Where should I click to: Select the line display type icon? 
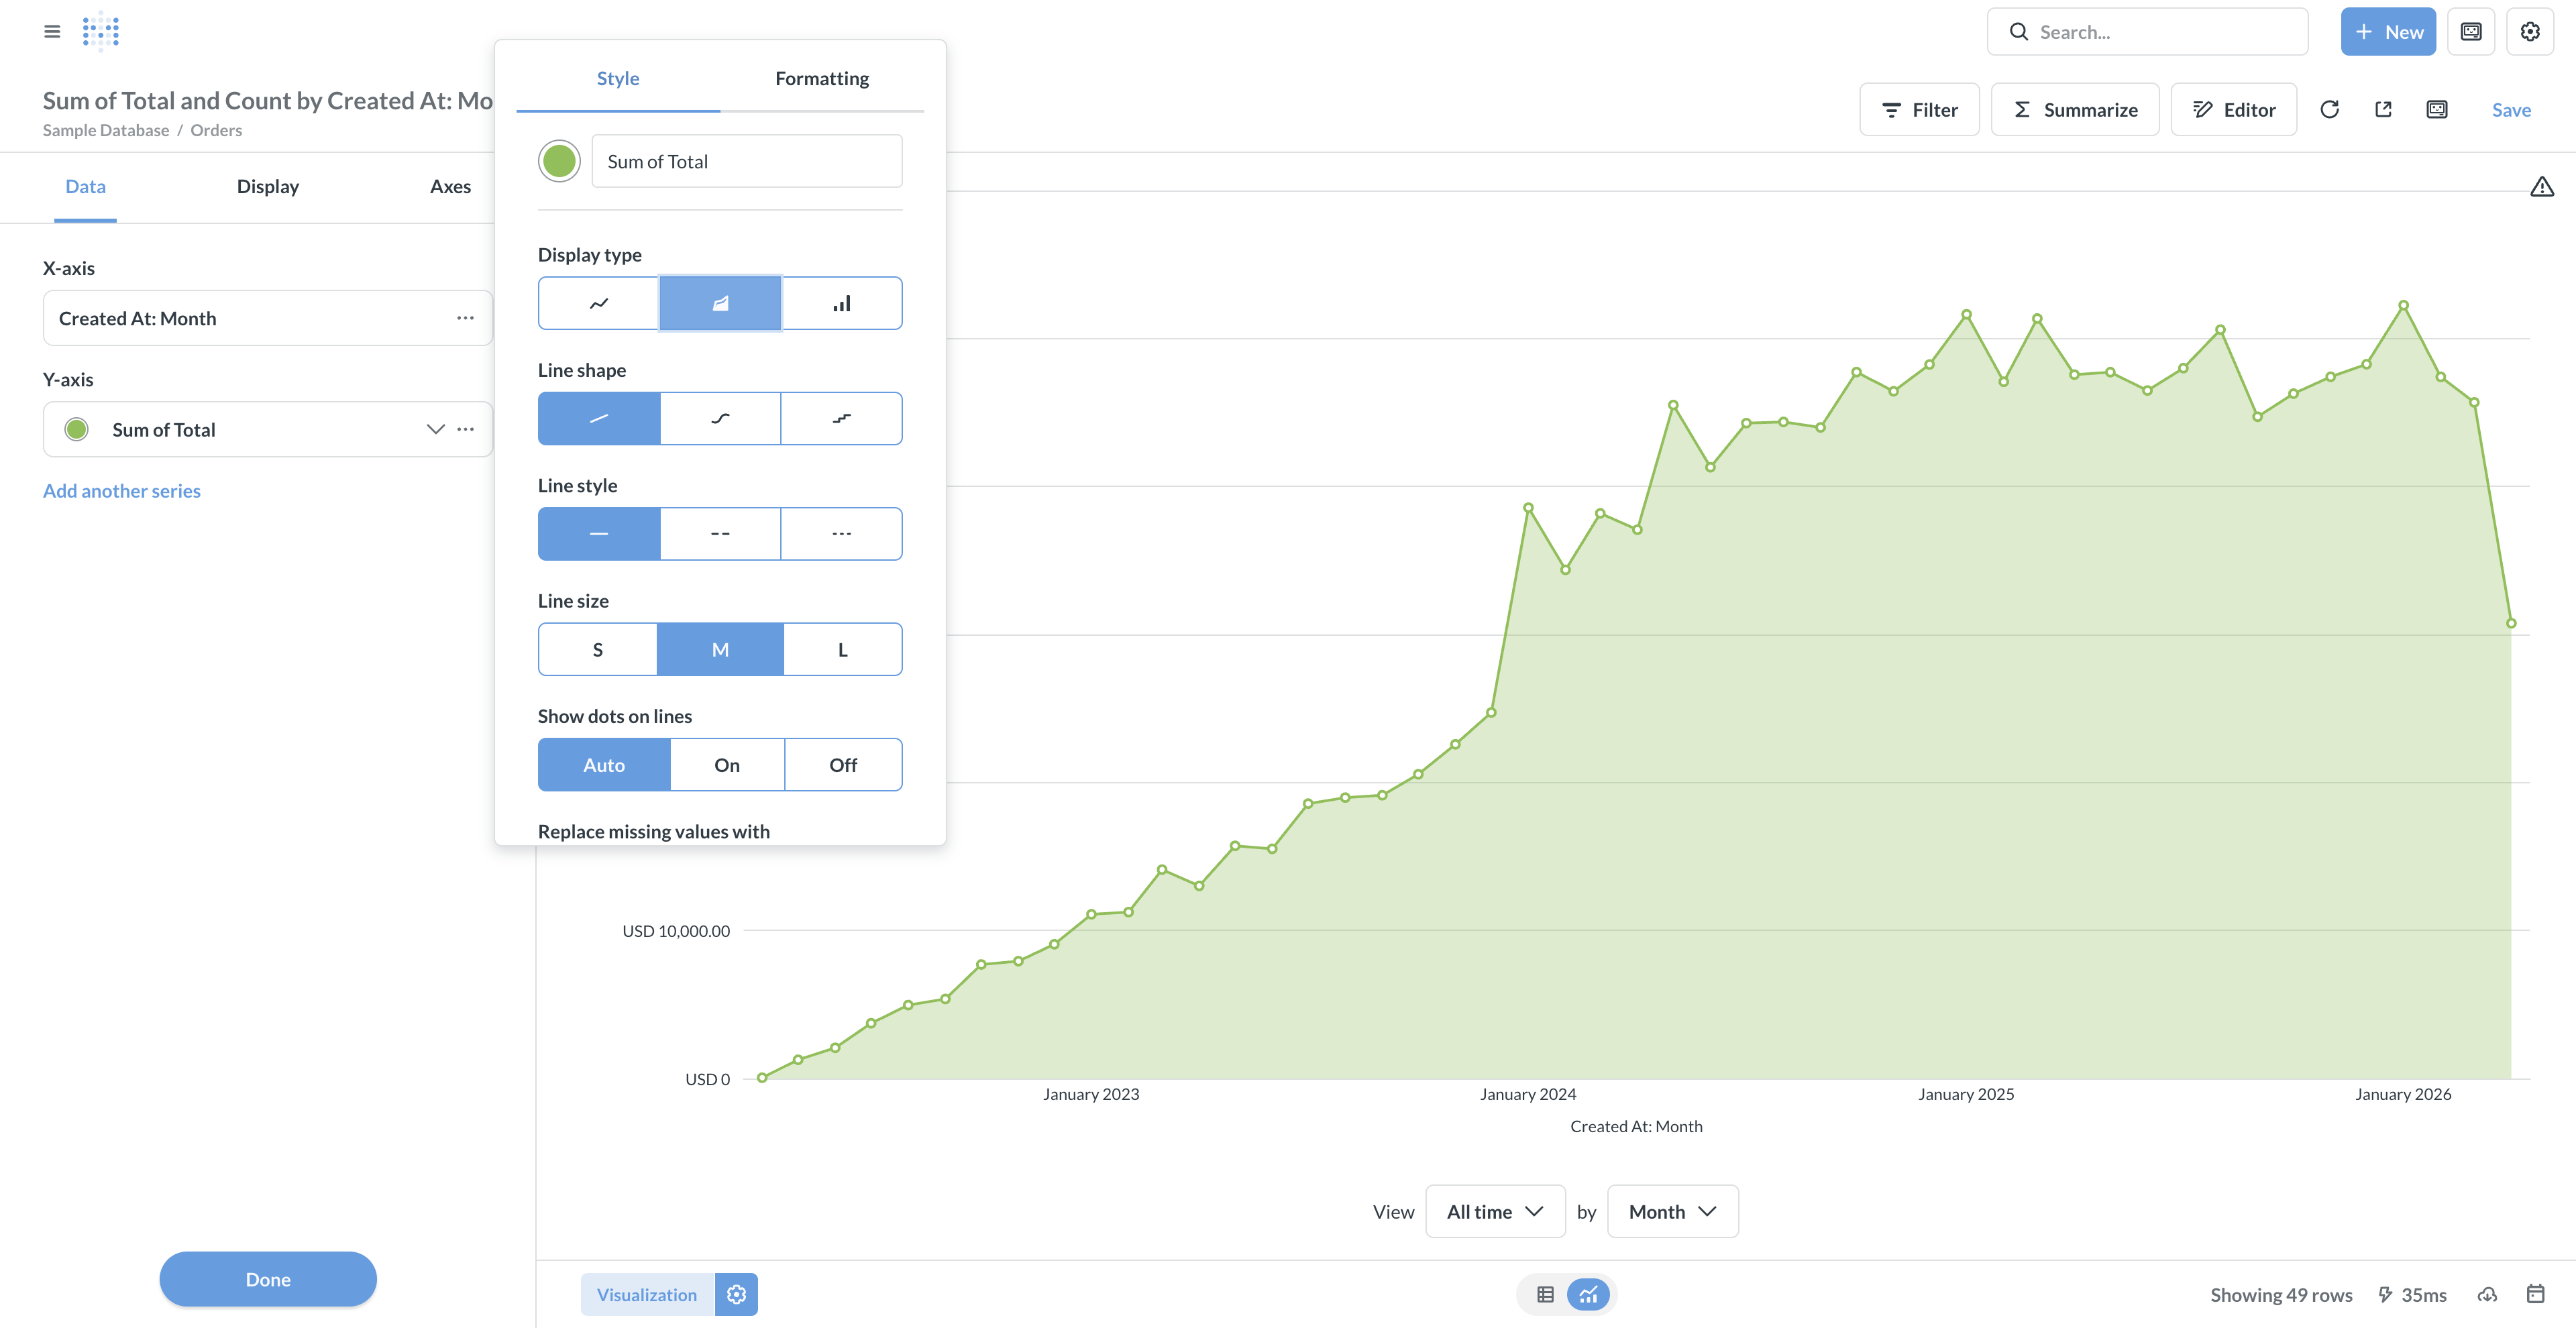(x=598, y=303)
